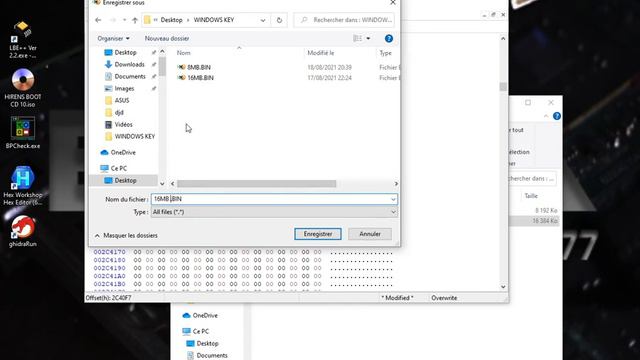Open the view options dropdown arrow
Image resolution: width=640 pixels, height=360 pixels.
(368, 38)
